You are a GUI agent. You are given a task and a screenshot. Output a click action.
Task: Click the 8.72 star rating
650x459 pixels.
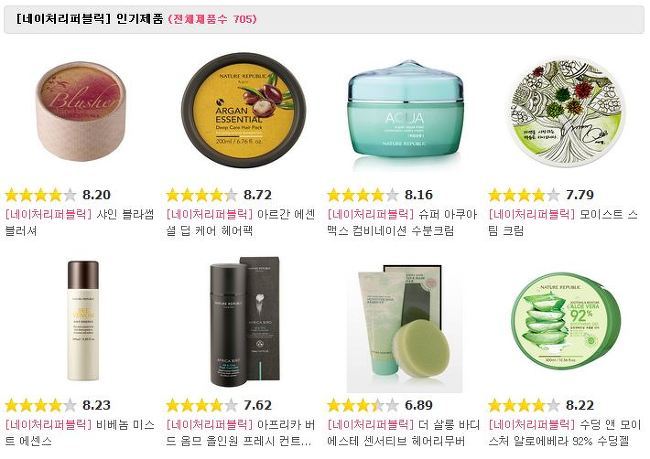pyautogui.click(x=219, y=194)
